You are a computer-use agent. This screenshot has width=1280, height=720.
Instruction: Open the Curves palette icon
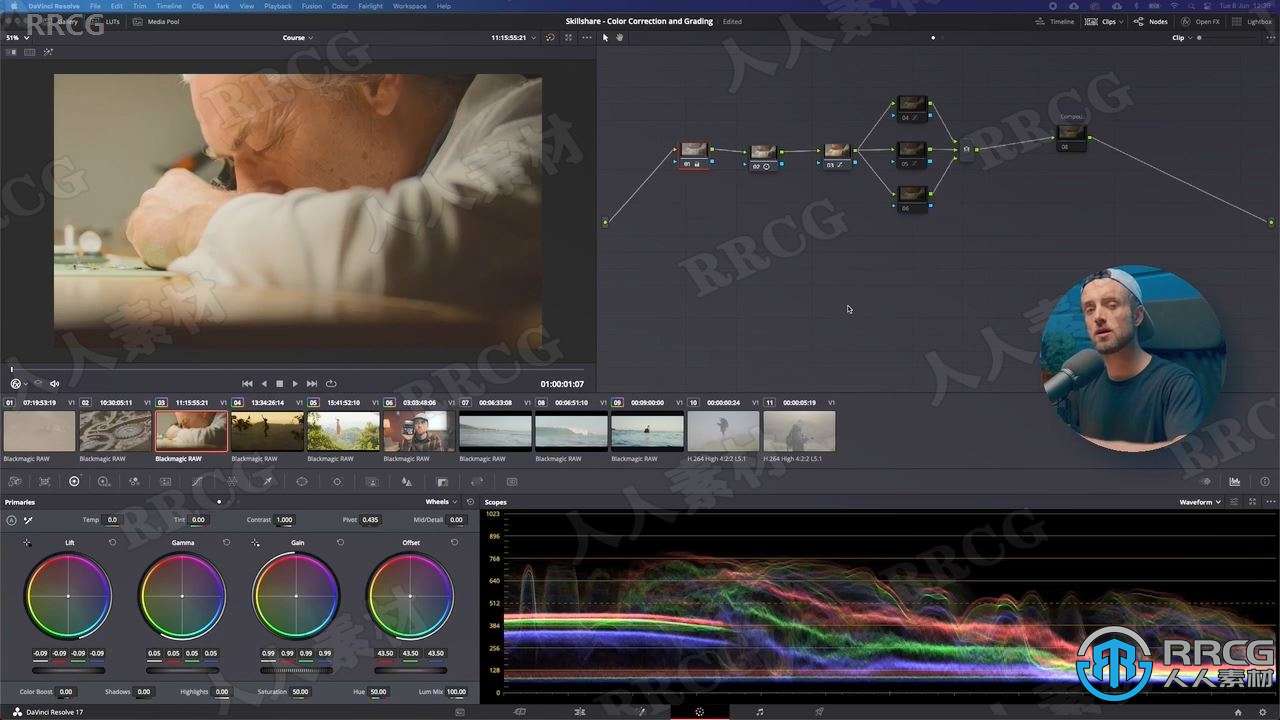(197, 481)
